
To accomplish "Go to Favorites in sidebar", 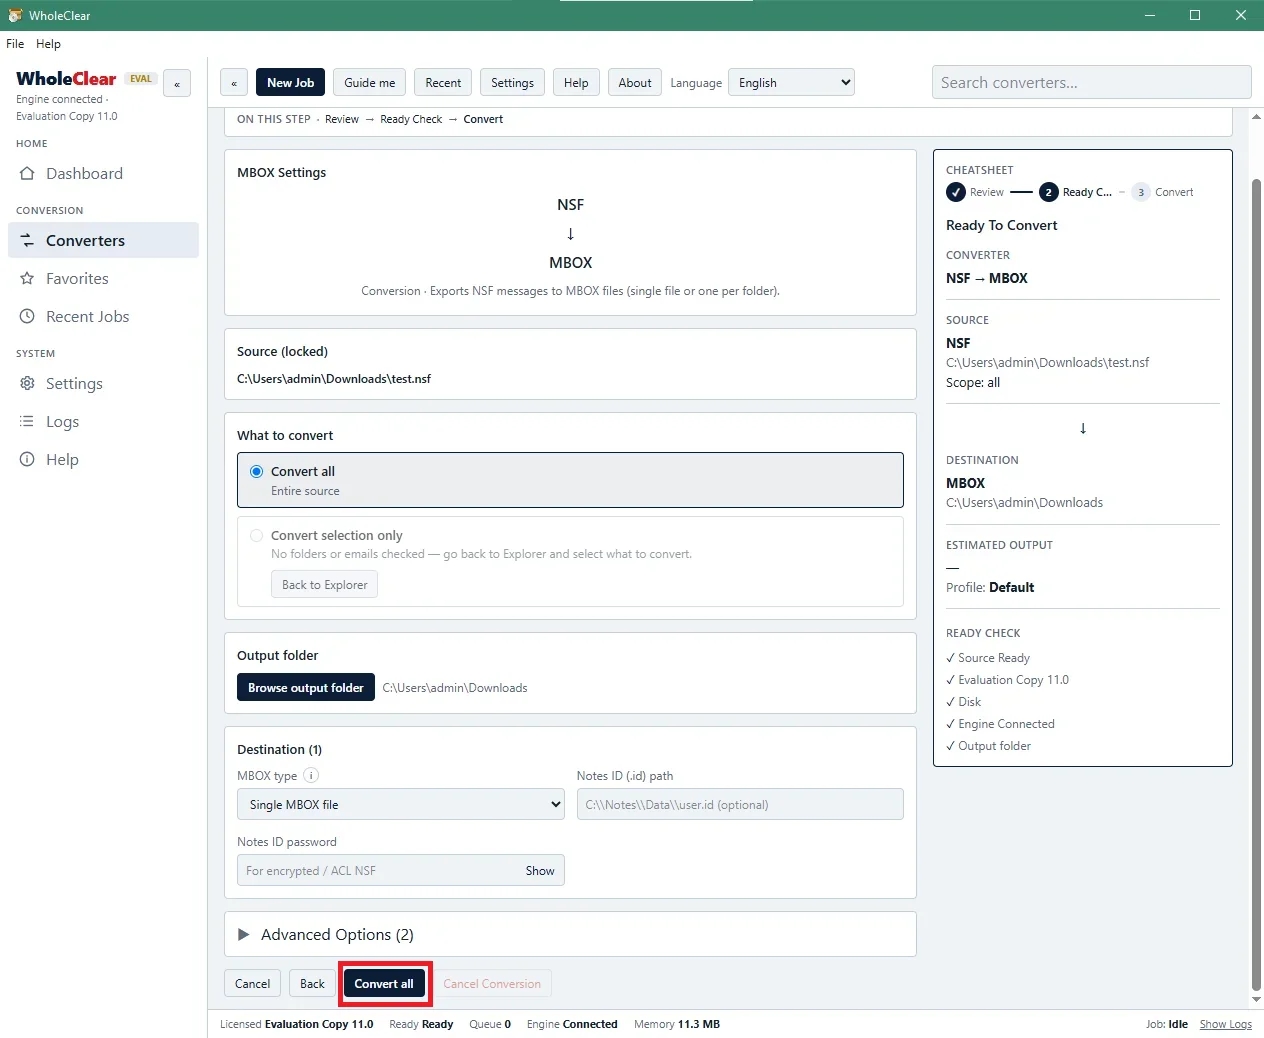I will coord(103,278).
